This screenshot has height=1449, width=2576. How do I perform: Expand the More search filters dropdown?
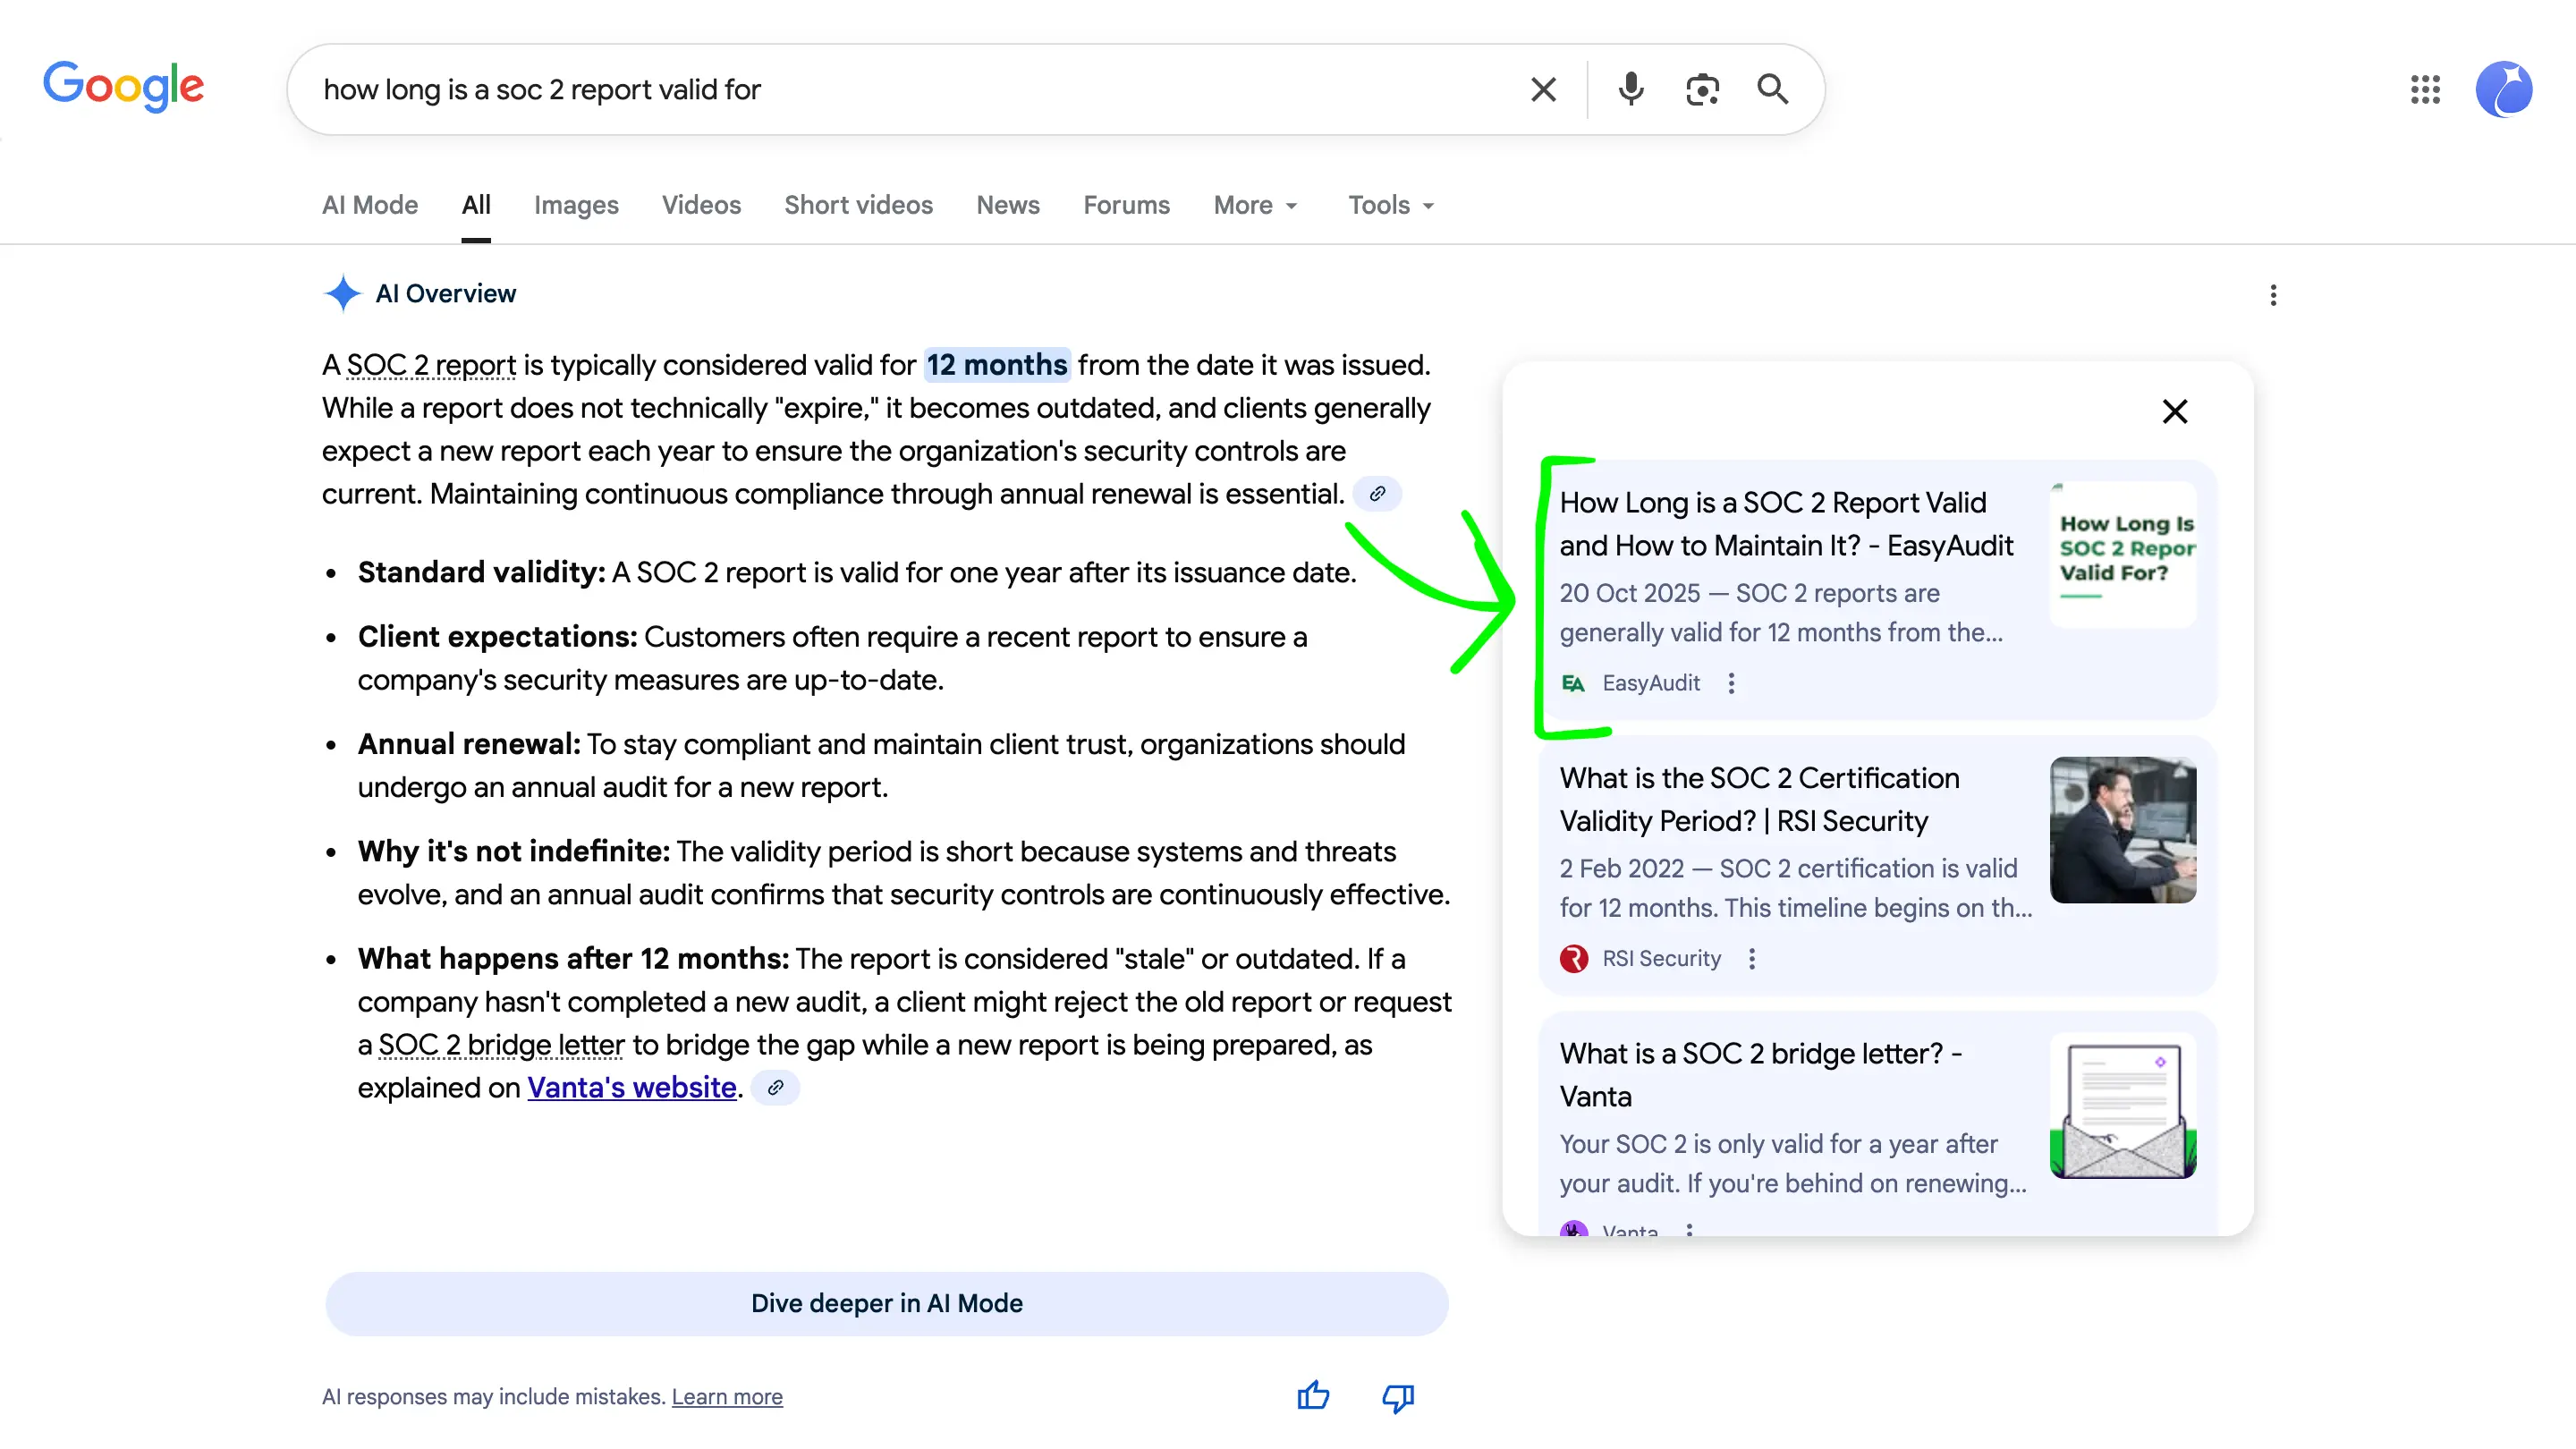(1255, 205)
